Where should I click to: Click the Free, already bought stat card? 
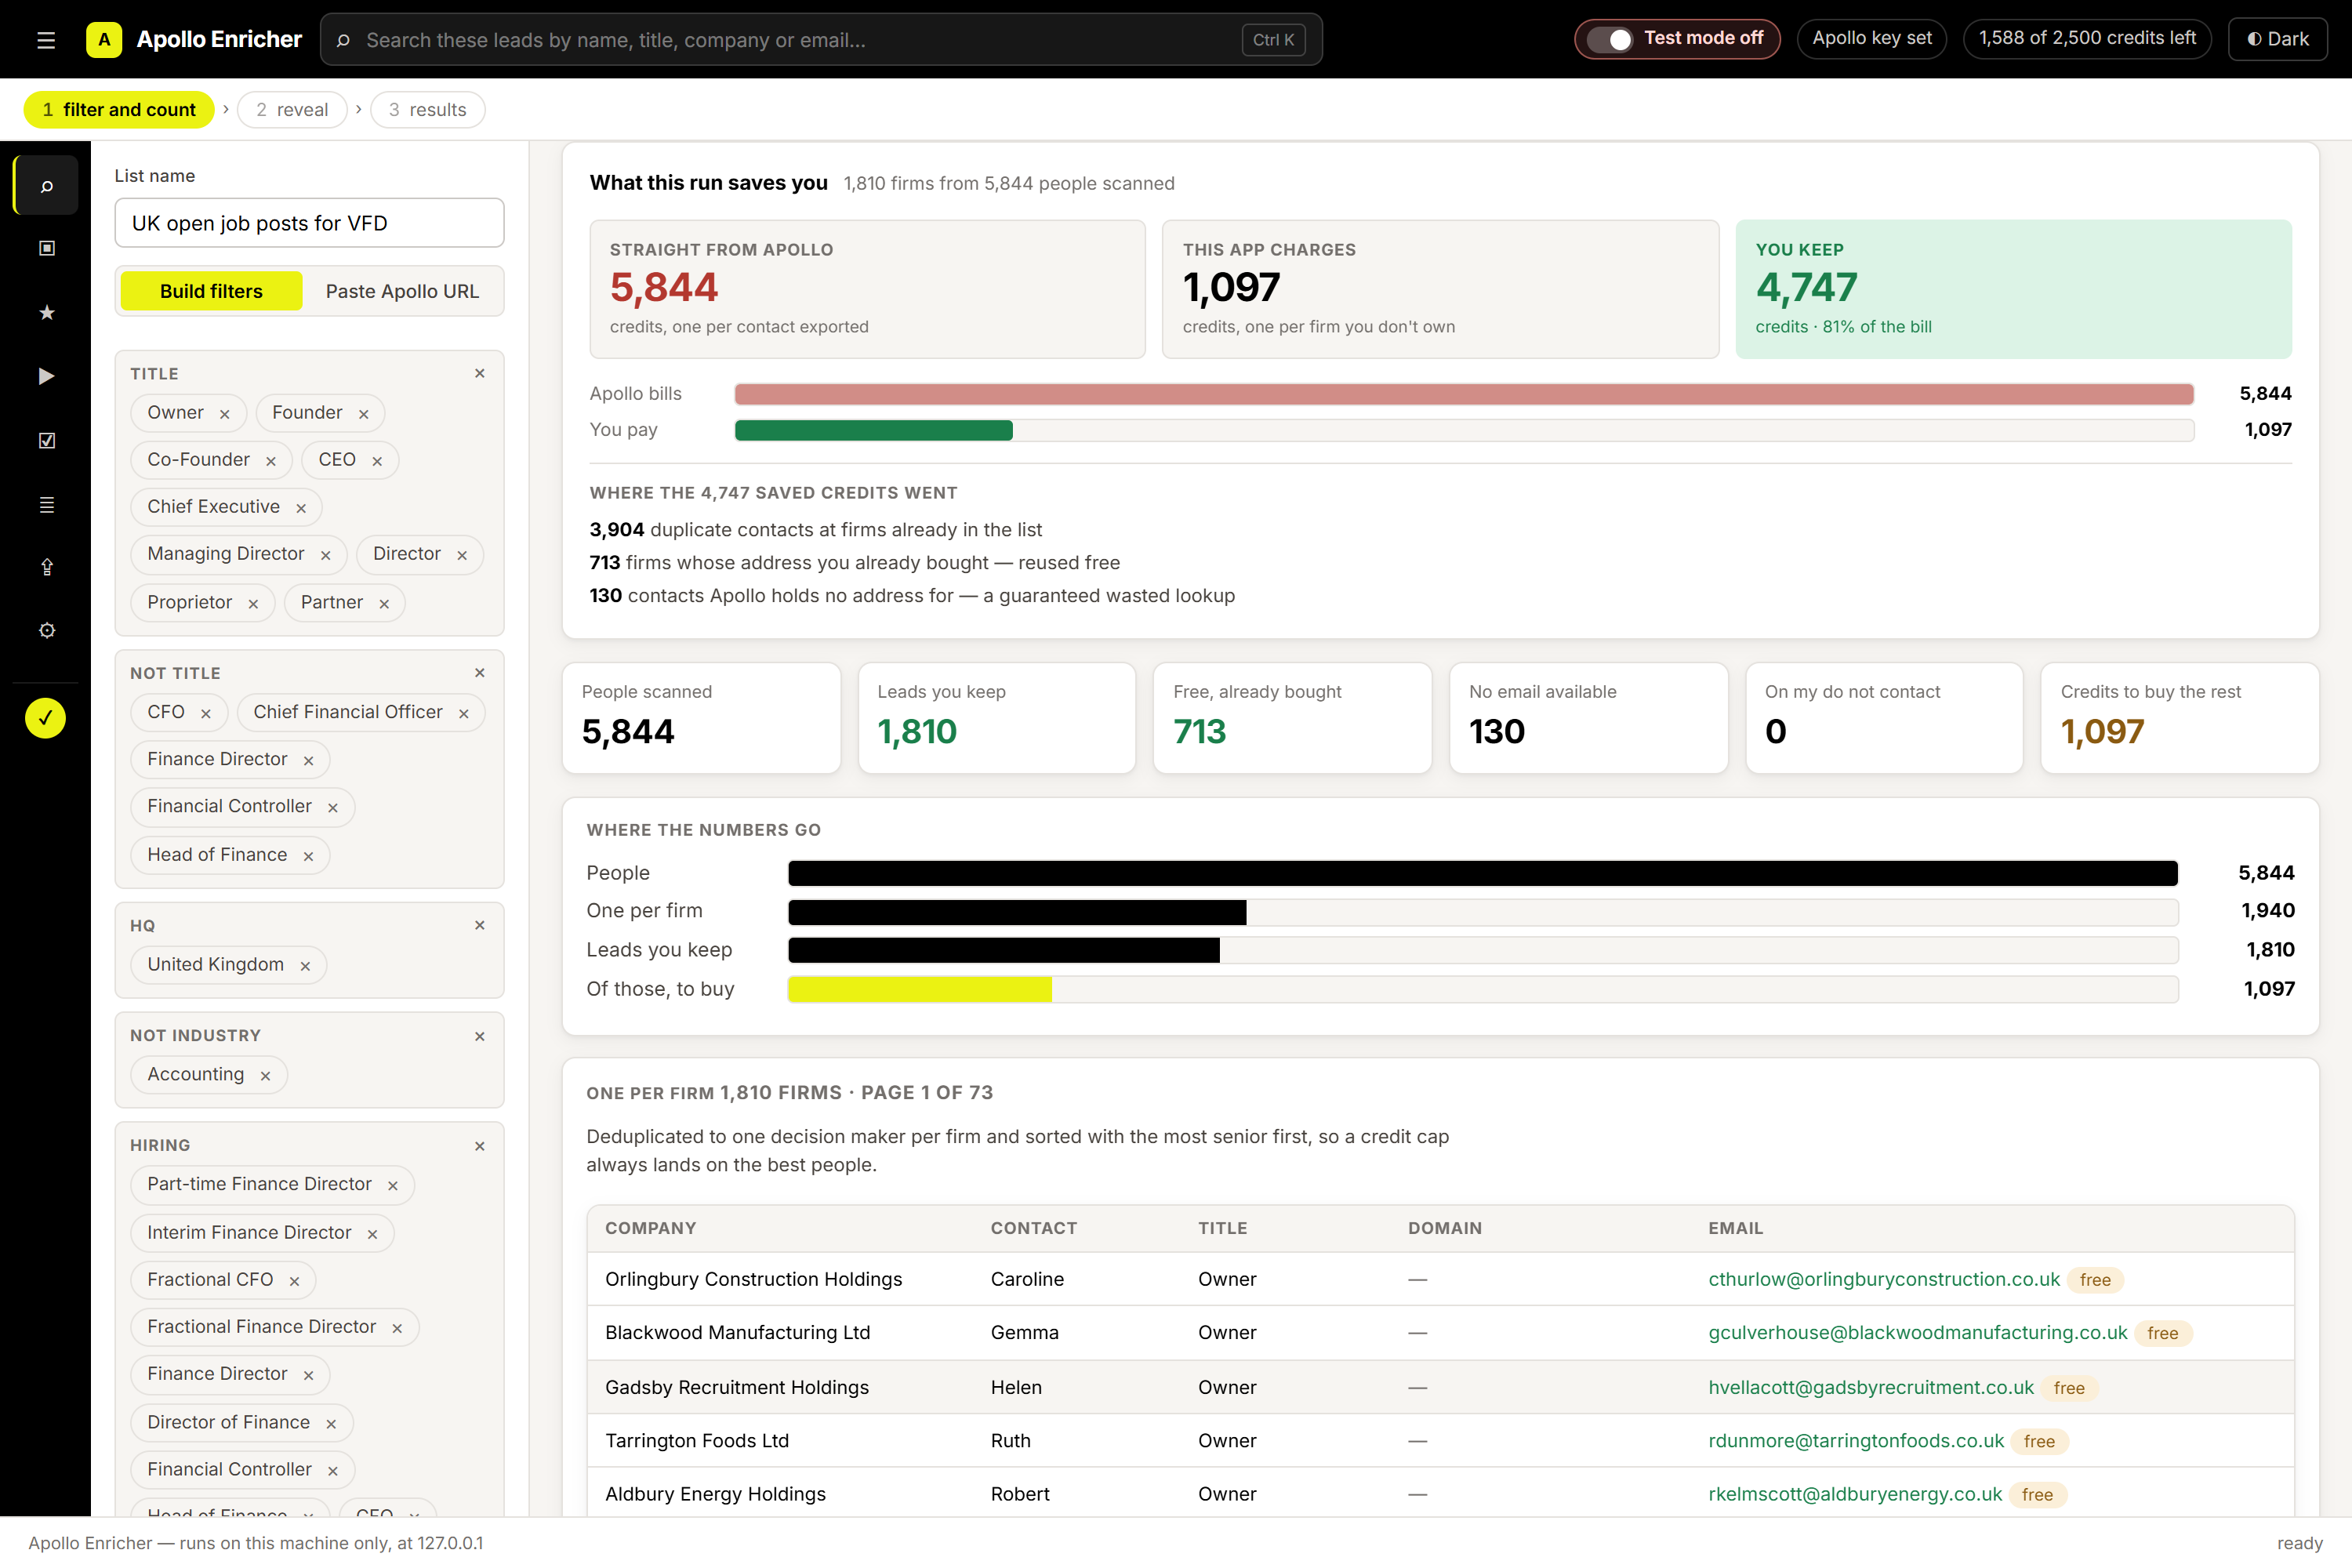(1292, 718)
